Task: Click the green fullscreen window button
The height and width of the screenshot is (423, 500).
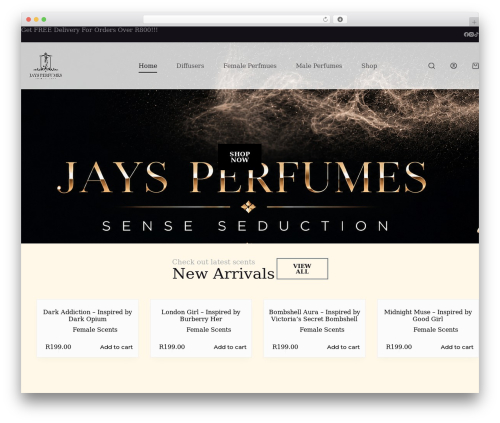Action: [x=44, y=19]
